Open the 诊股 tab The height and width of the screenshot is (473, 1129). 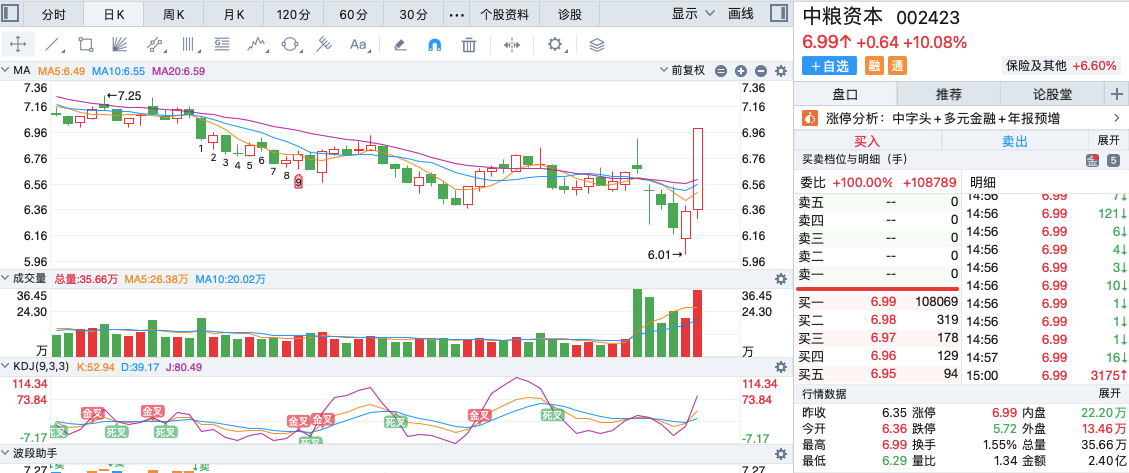tap(570, 14)
